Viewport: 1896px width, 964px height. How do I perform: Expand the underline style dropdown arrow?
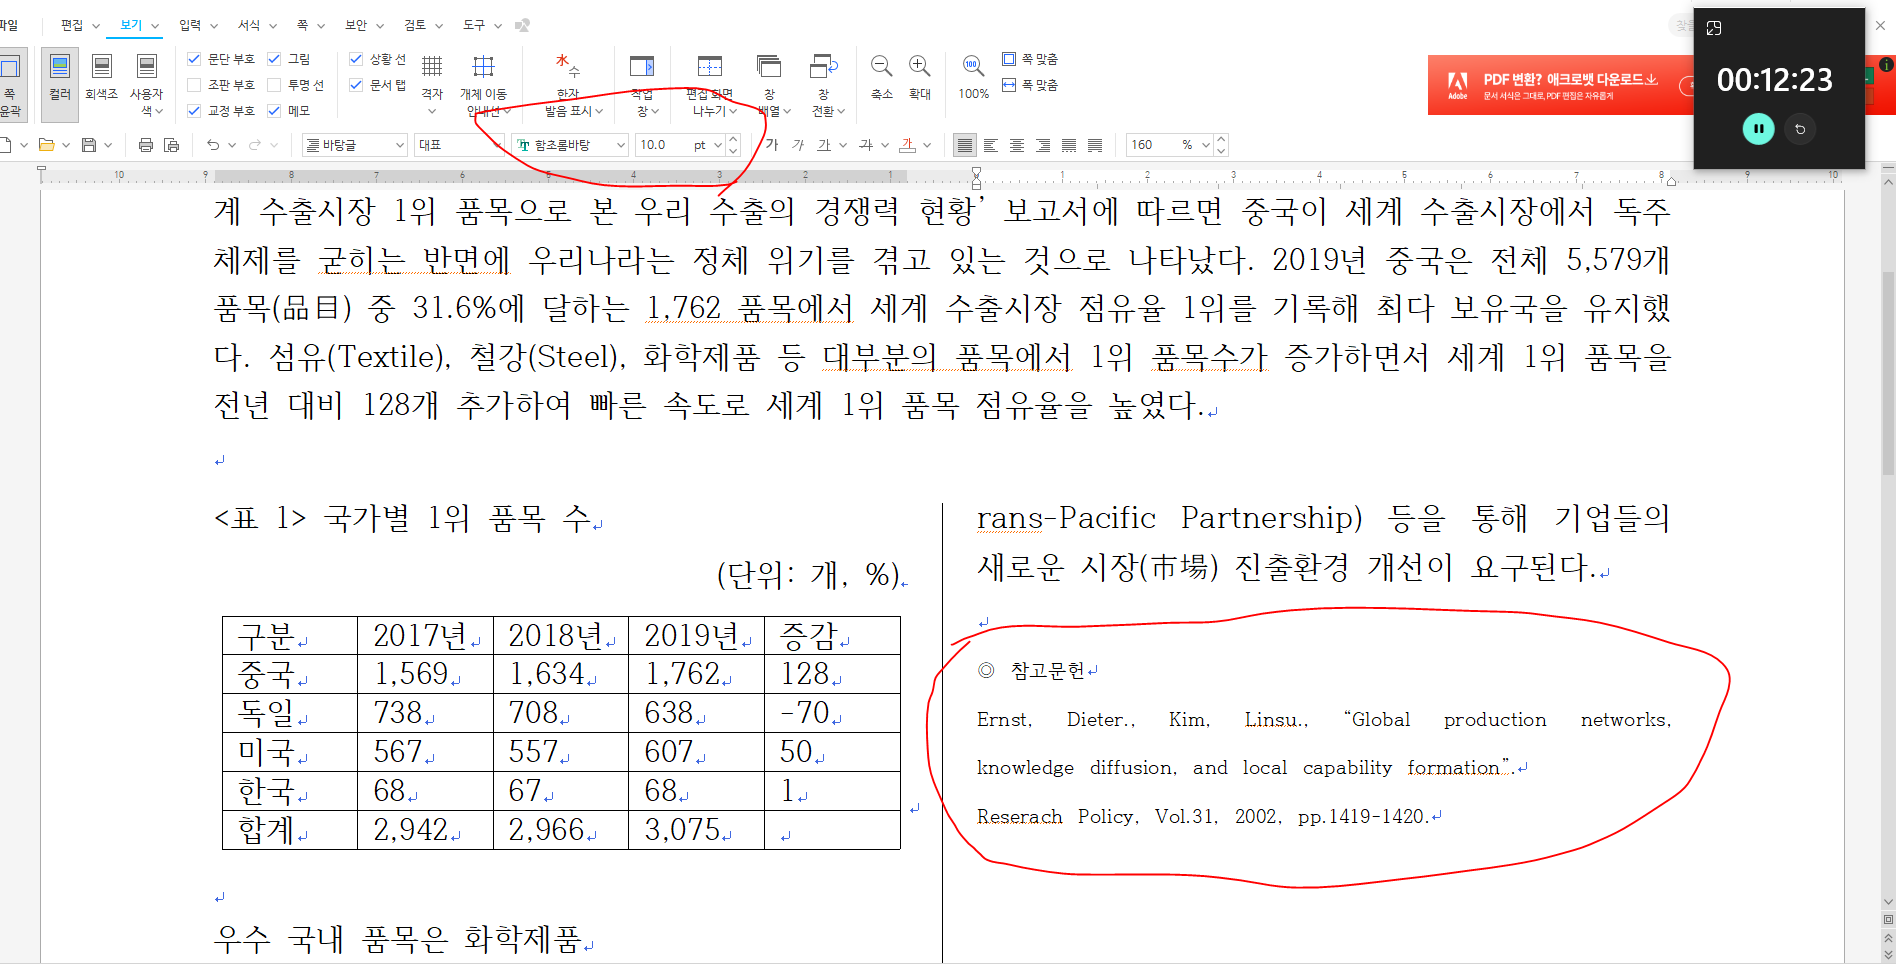[x=843, y=145]
